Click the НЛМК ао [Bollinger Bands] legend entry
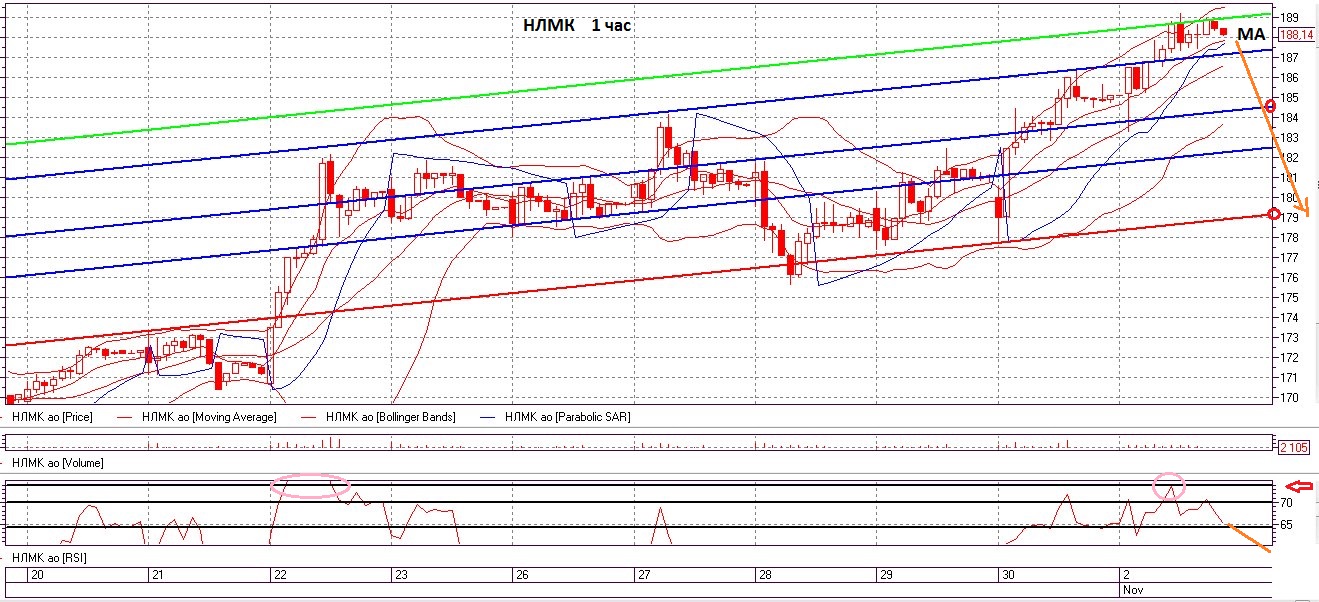1319x602 pixels. tap(391, 416)
